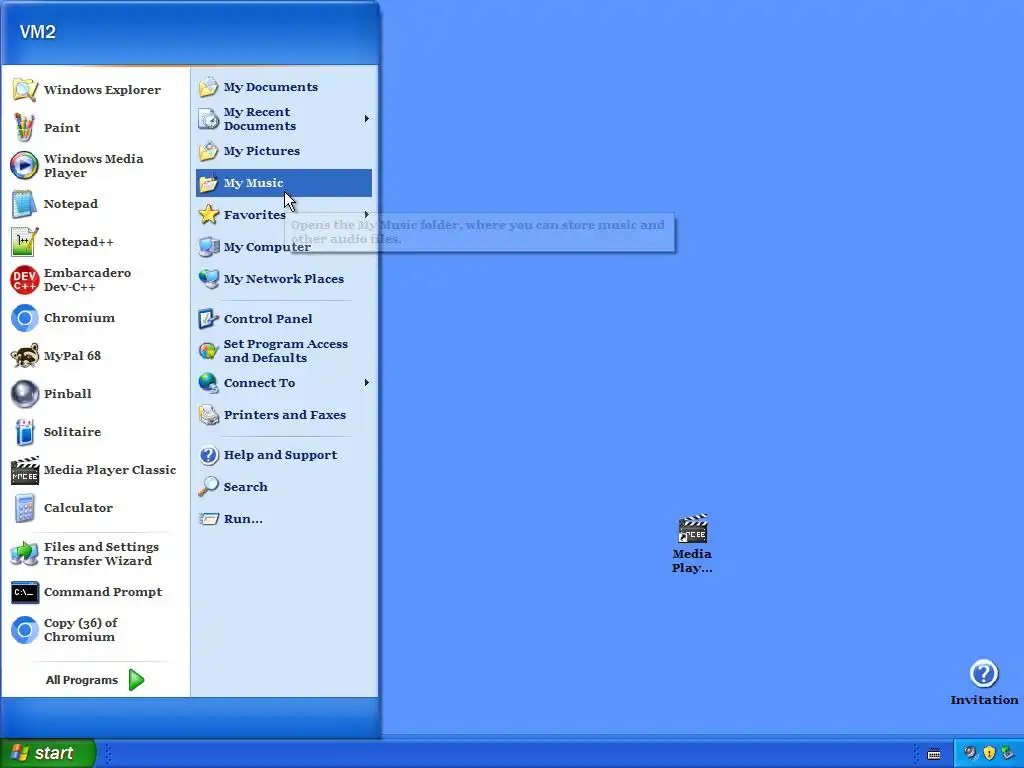Click the My Pictures folder icon
1024x768 pixels.
[208, 151]
